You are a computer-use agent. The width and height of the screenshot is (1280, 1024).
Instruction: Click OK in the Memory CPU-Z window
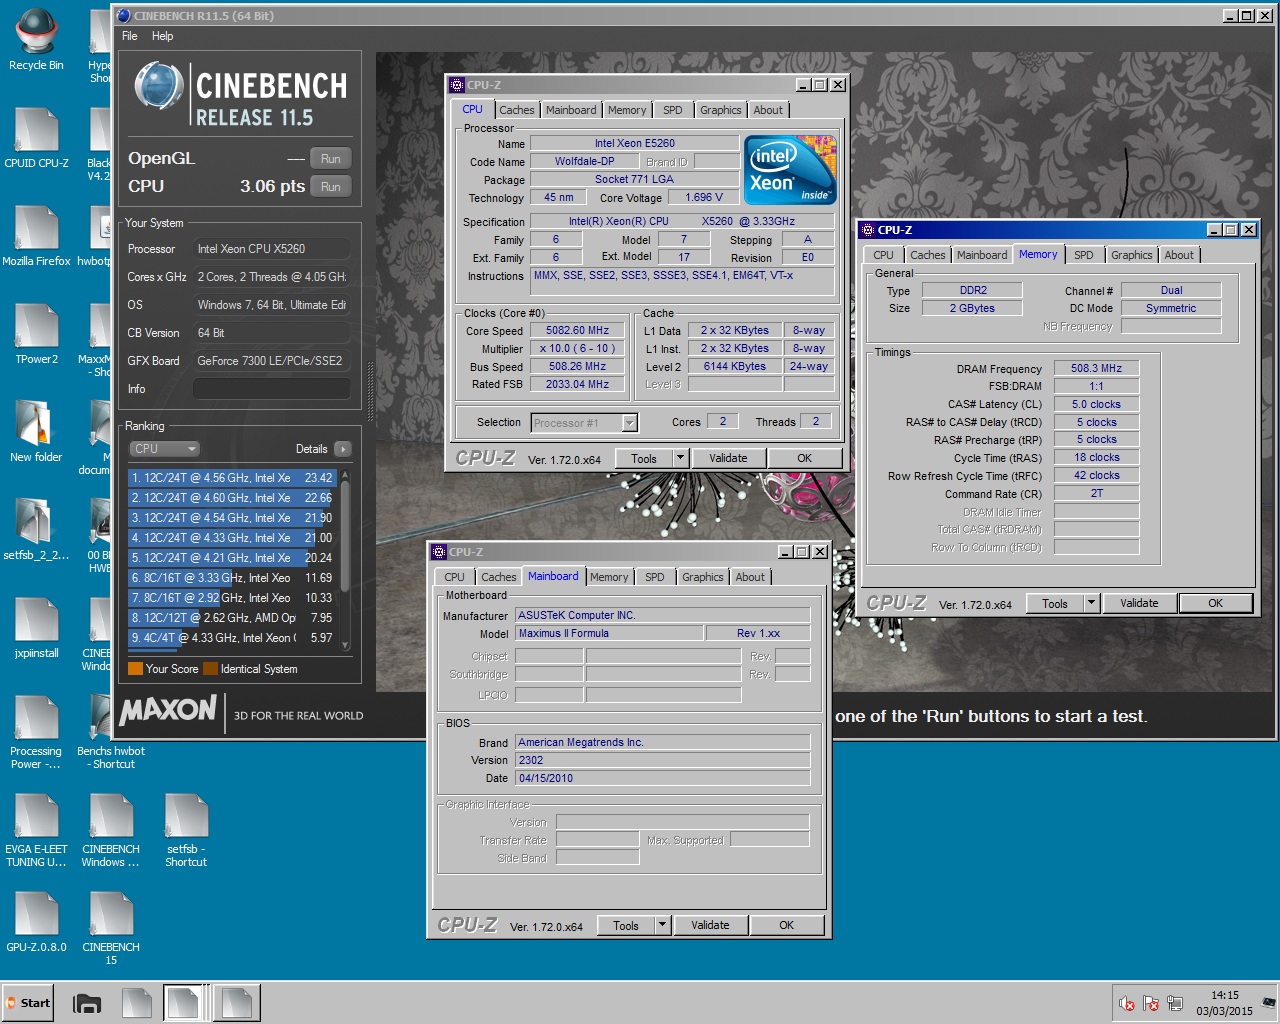1215,603
